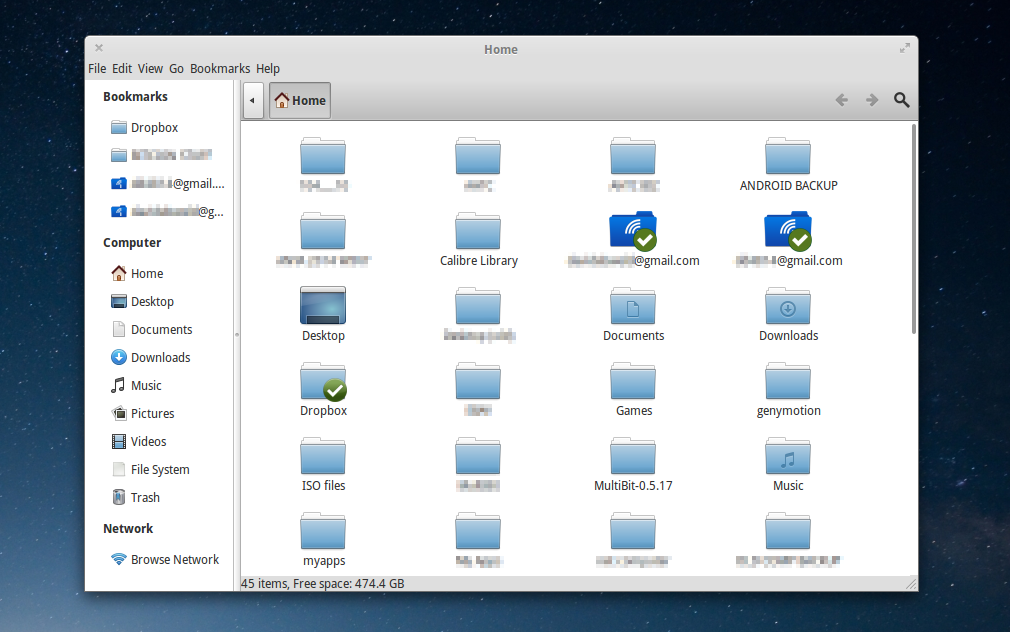The width and height of the screenshot is (1010, 632).
Task: Click the window resize grip corner
Action: pos(911,584)
